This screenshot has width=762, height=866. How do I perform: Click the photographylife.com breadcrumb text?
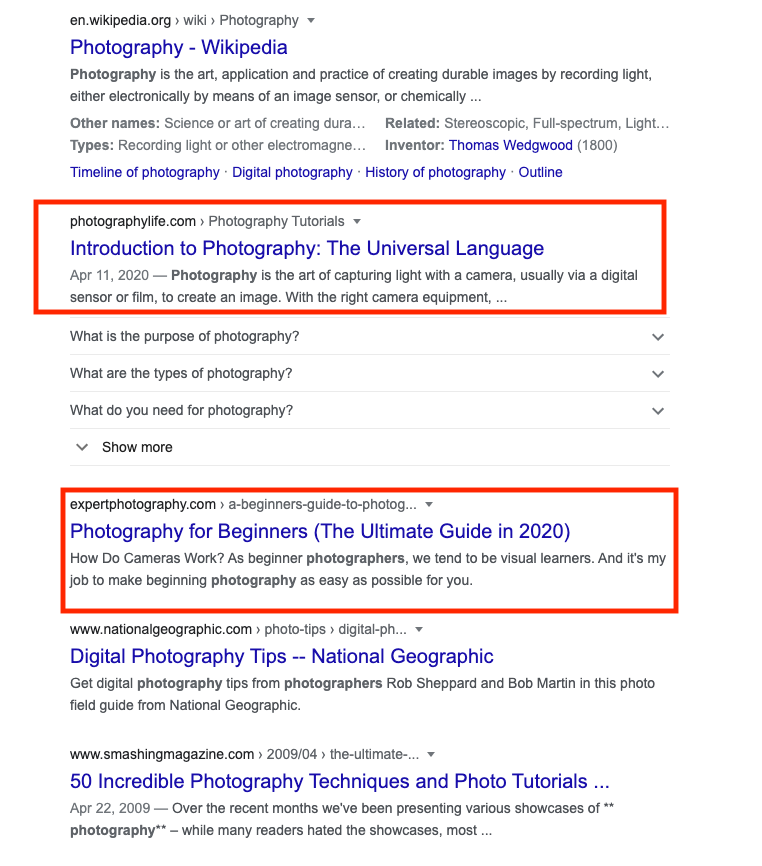tap(133, 221)
